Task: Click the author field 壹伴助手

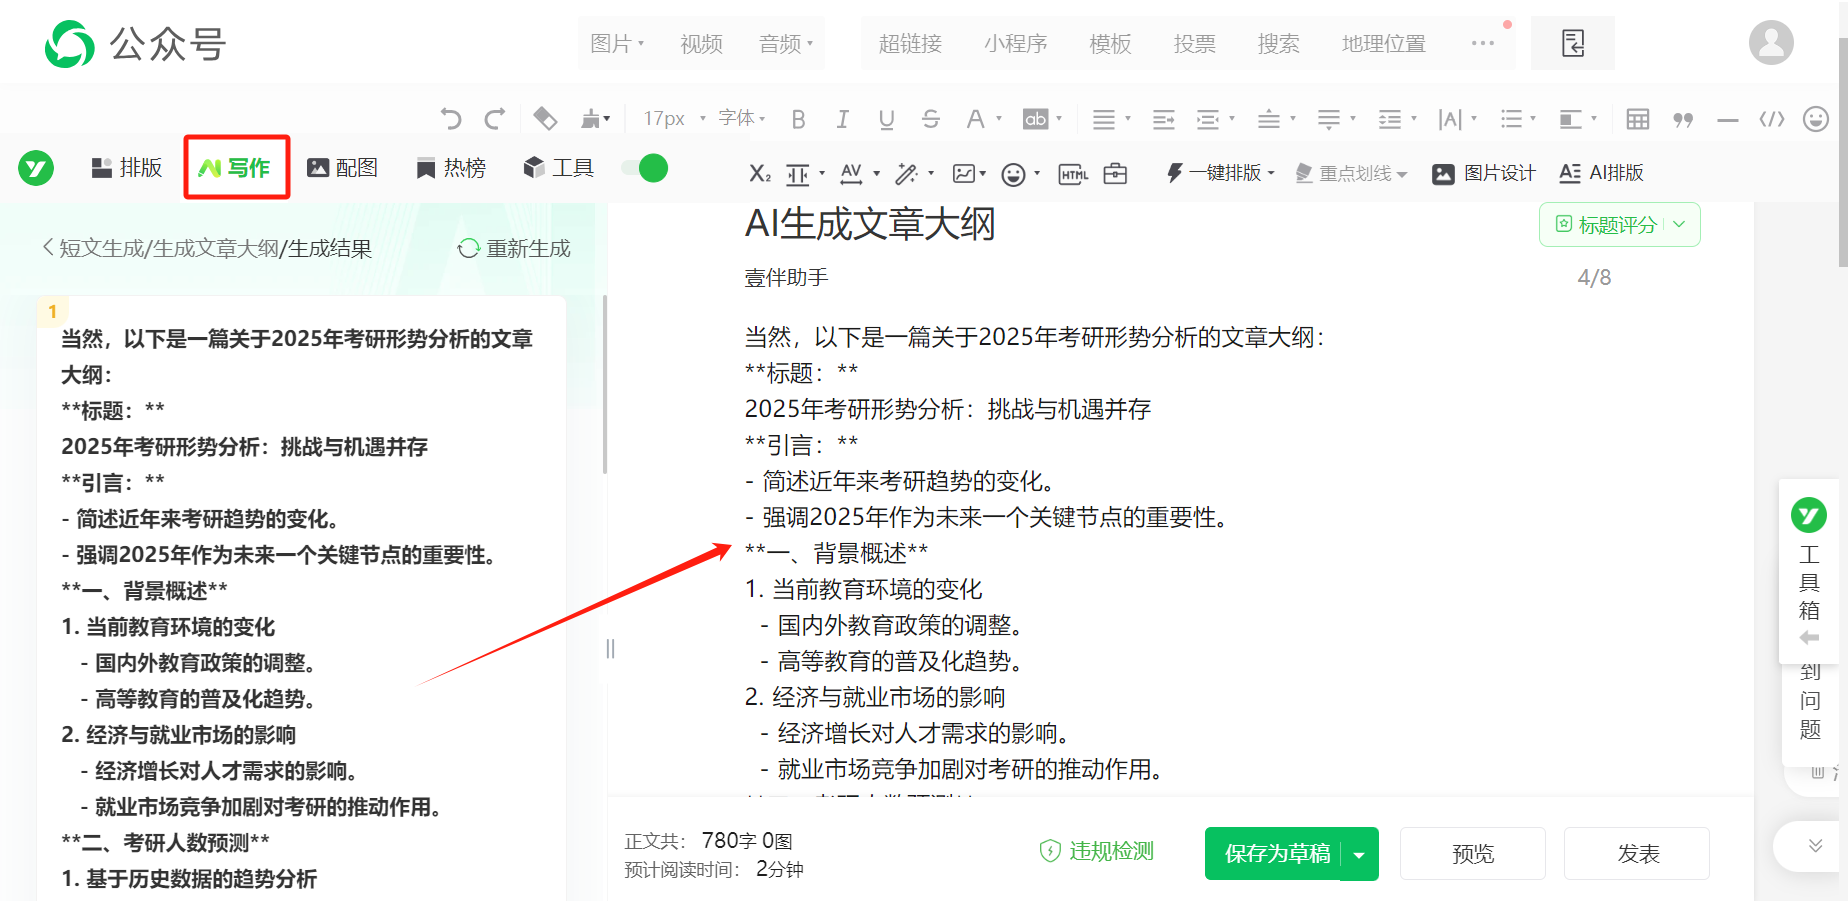Action: [x=786, y=278]
